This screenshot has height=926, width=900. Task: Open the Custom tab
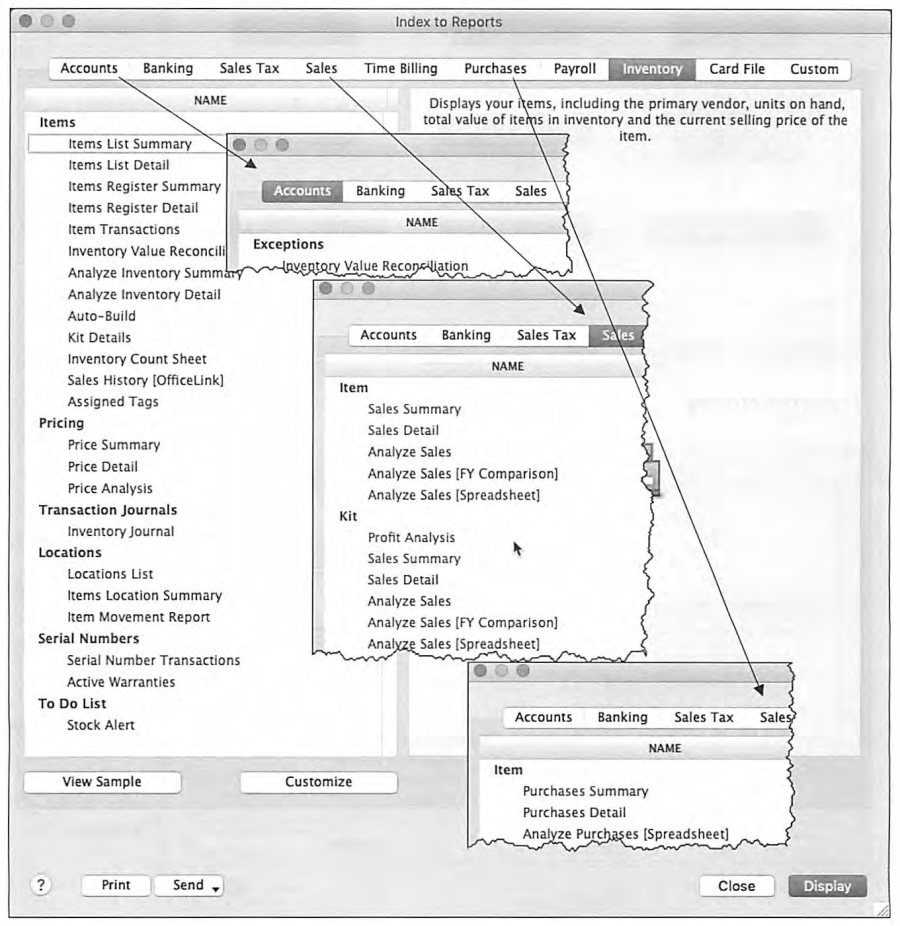[x=814, y=69]
